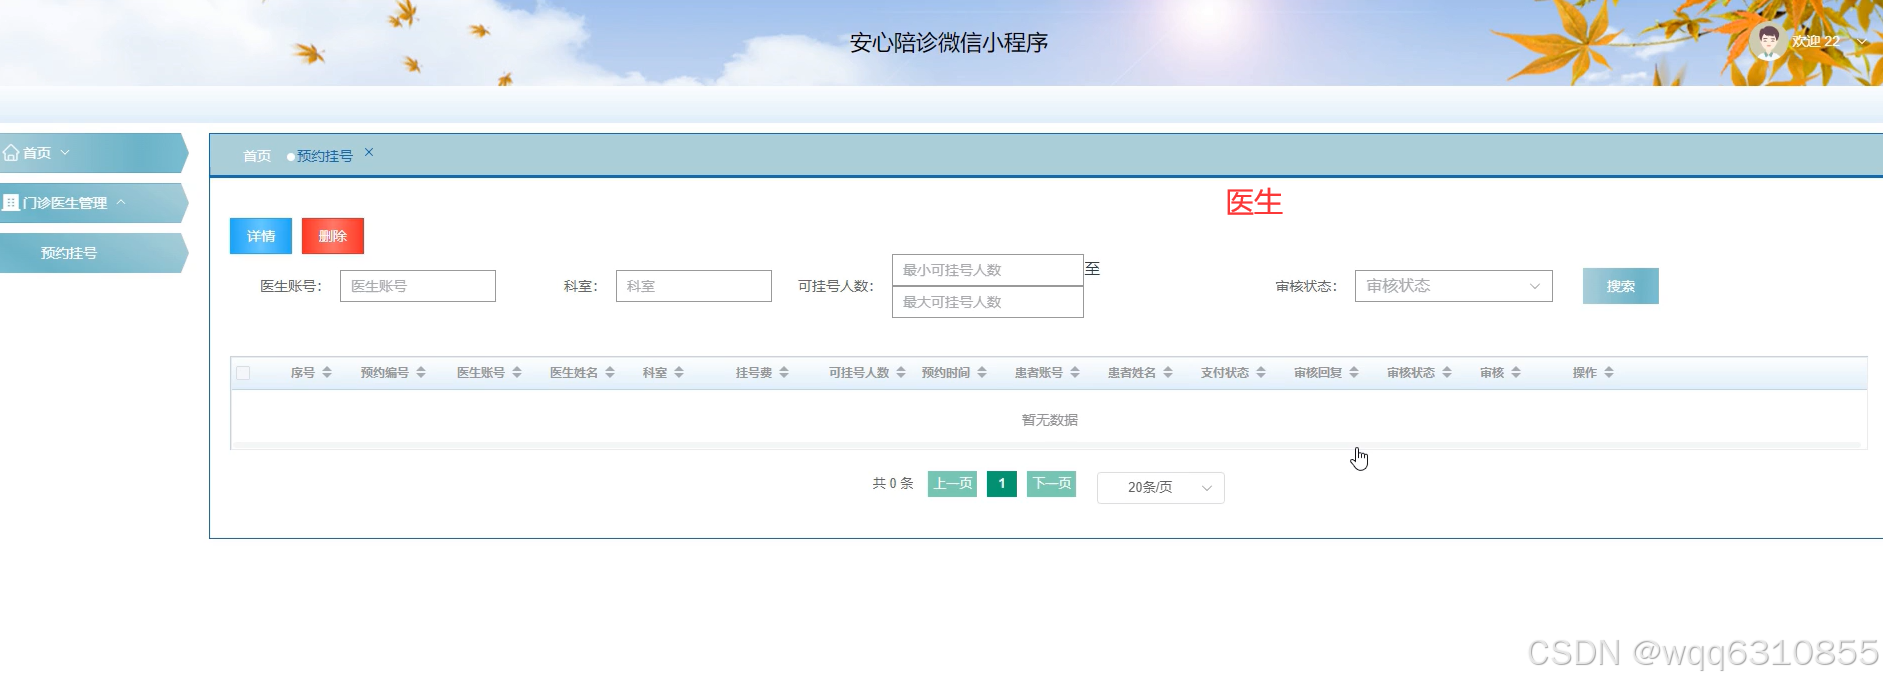Click the home icon in sidebar
Image resolution: width=1883 pixels, height=685 pixels.
pyautogui.click(x=11, y=153)
